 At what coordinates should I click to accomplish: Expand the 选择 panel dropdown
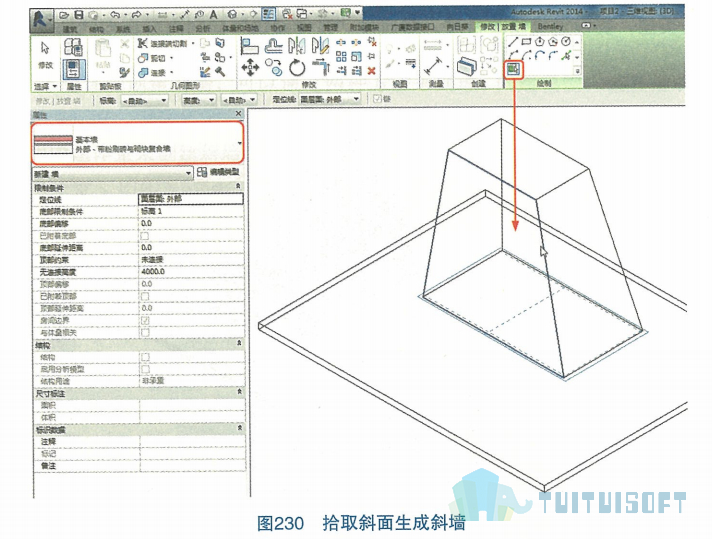point(45,86)
